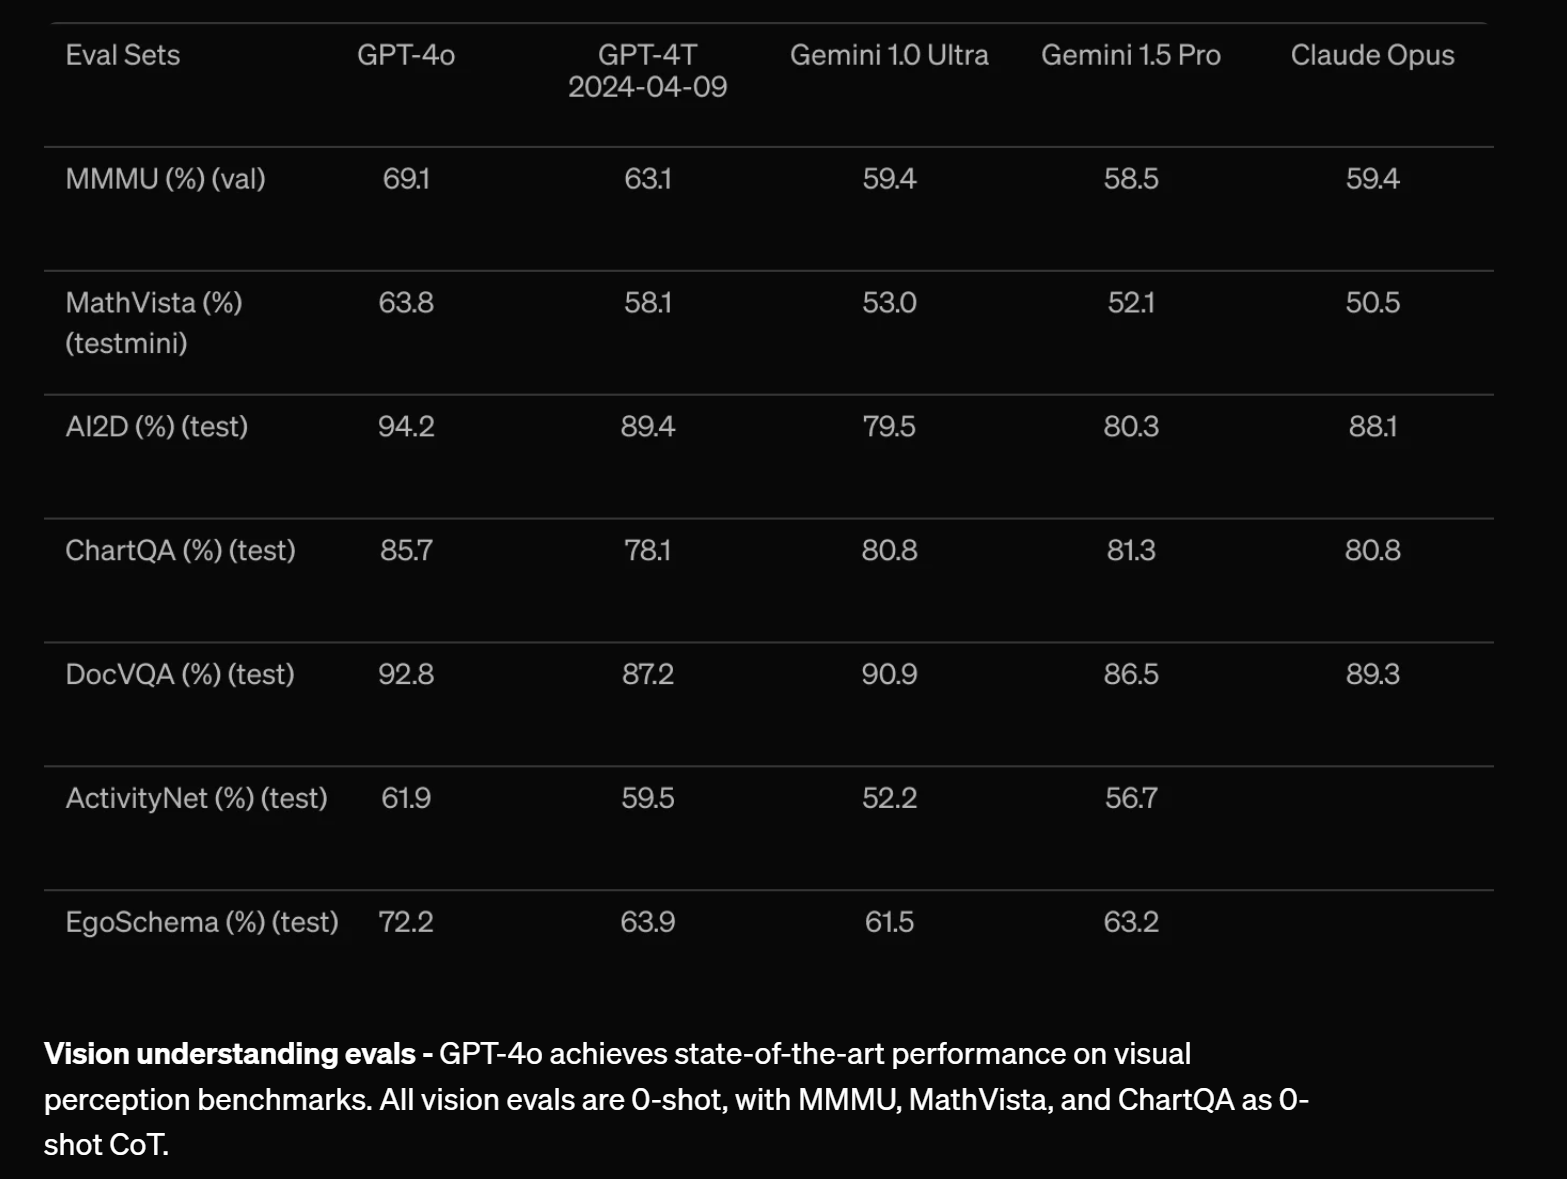
Task: Click the GPT-4T 2024-04-09 header
Action: (648, 71)
